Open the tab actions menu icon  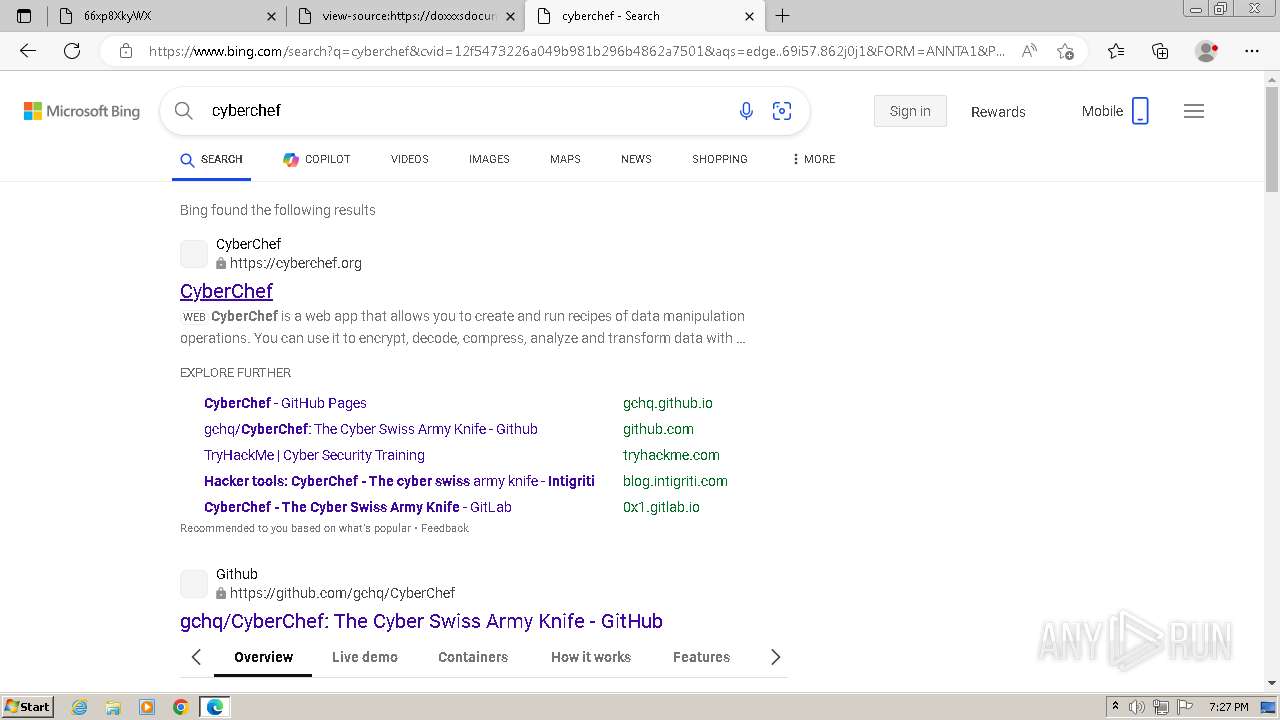click(x=24, y=16)
